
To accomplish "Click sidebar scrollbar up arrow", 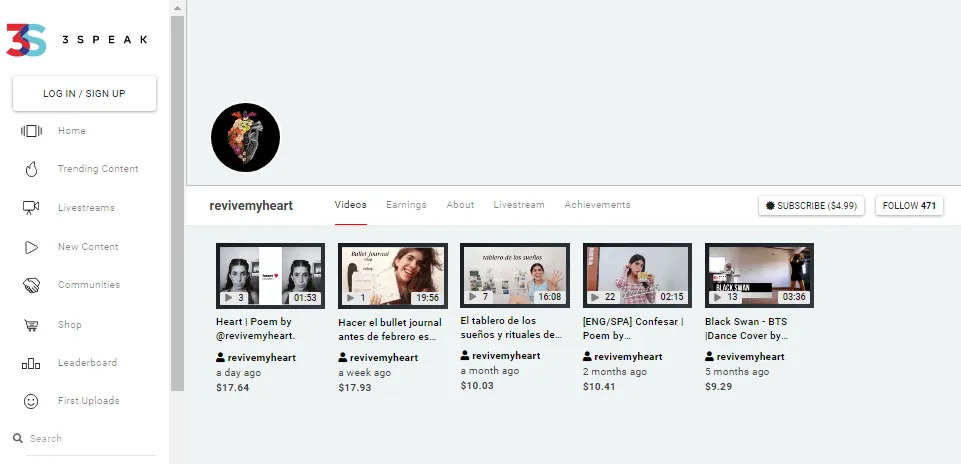I will tap(177, 8).
